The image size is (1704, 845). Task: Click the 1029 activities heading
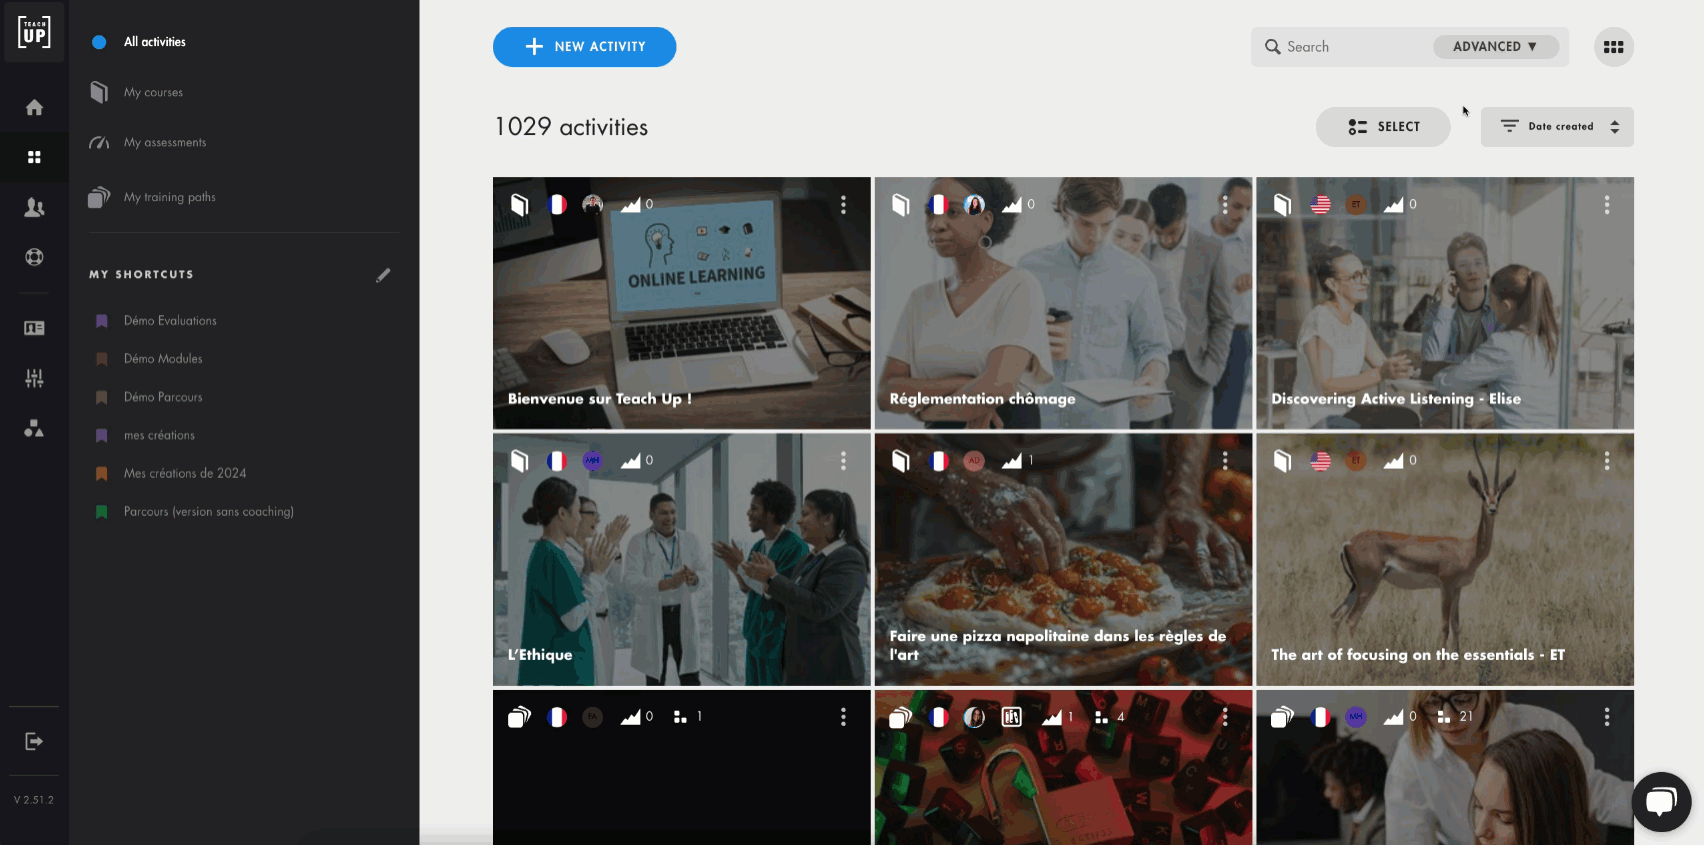(x=571, y=127)
